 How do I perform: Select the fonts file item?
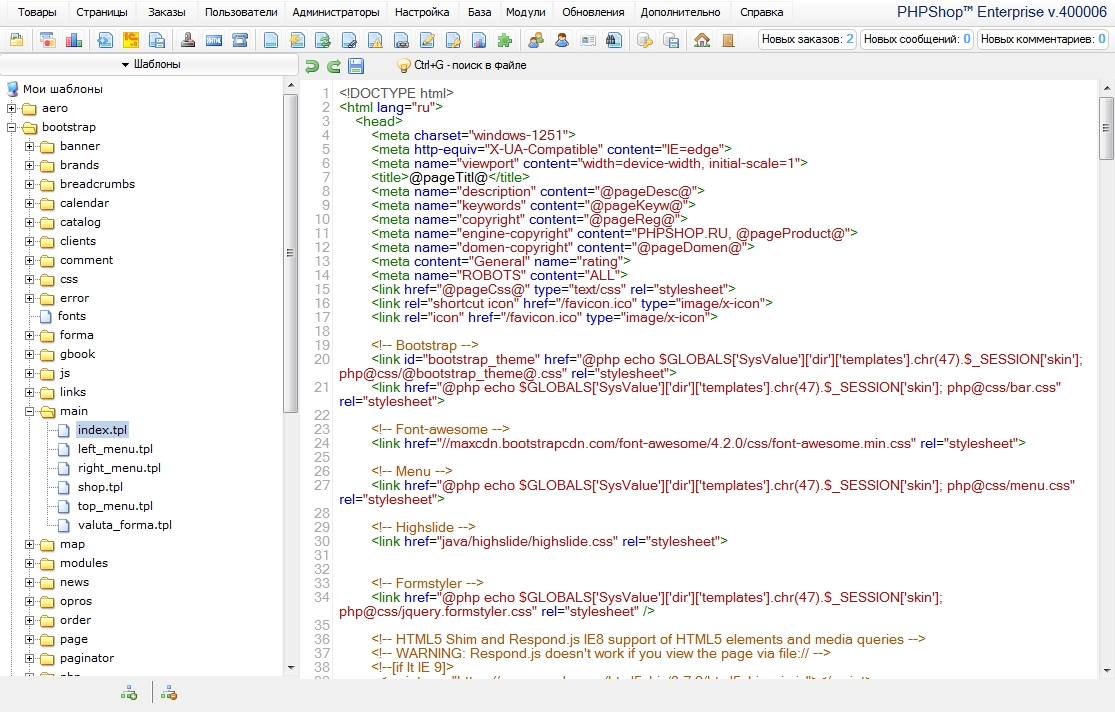72,316
